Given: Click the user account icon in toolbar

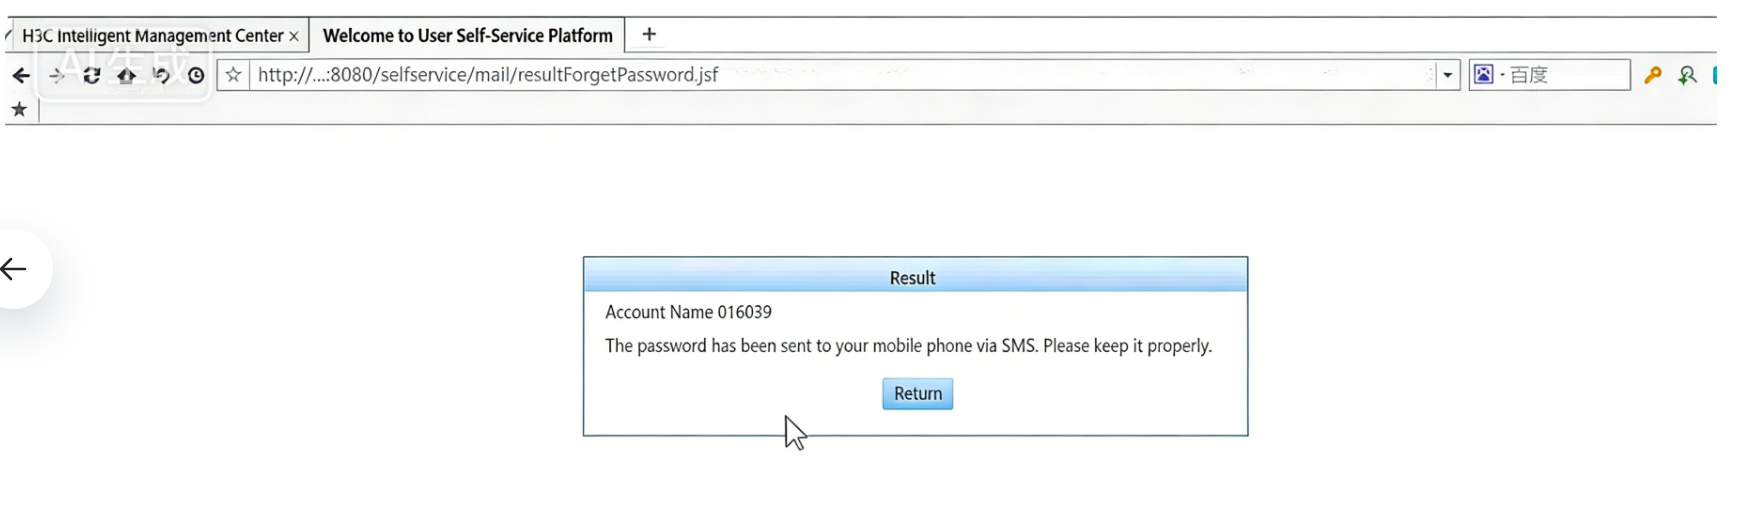Looking at the screenshot, I should click(1687, 75).
